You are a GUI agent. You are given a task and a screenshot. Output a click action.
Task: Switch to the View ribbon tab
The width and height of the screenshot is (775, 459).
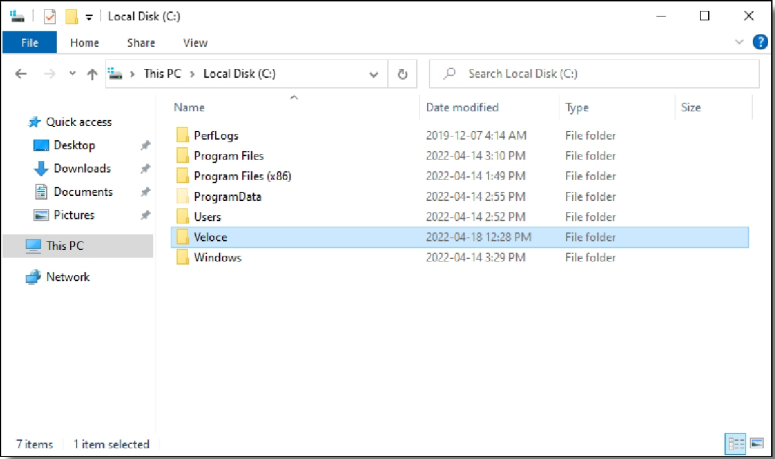[195, 43]
